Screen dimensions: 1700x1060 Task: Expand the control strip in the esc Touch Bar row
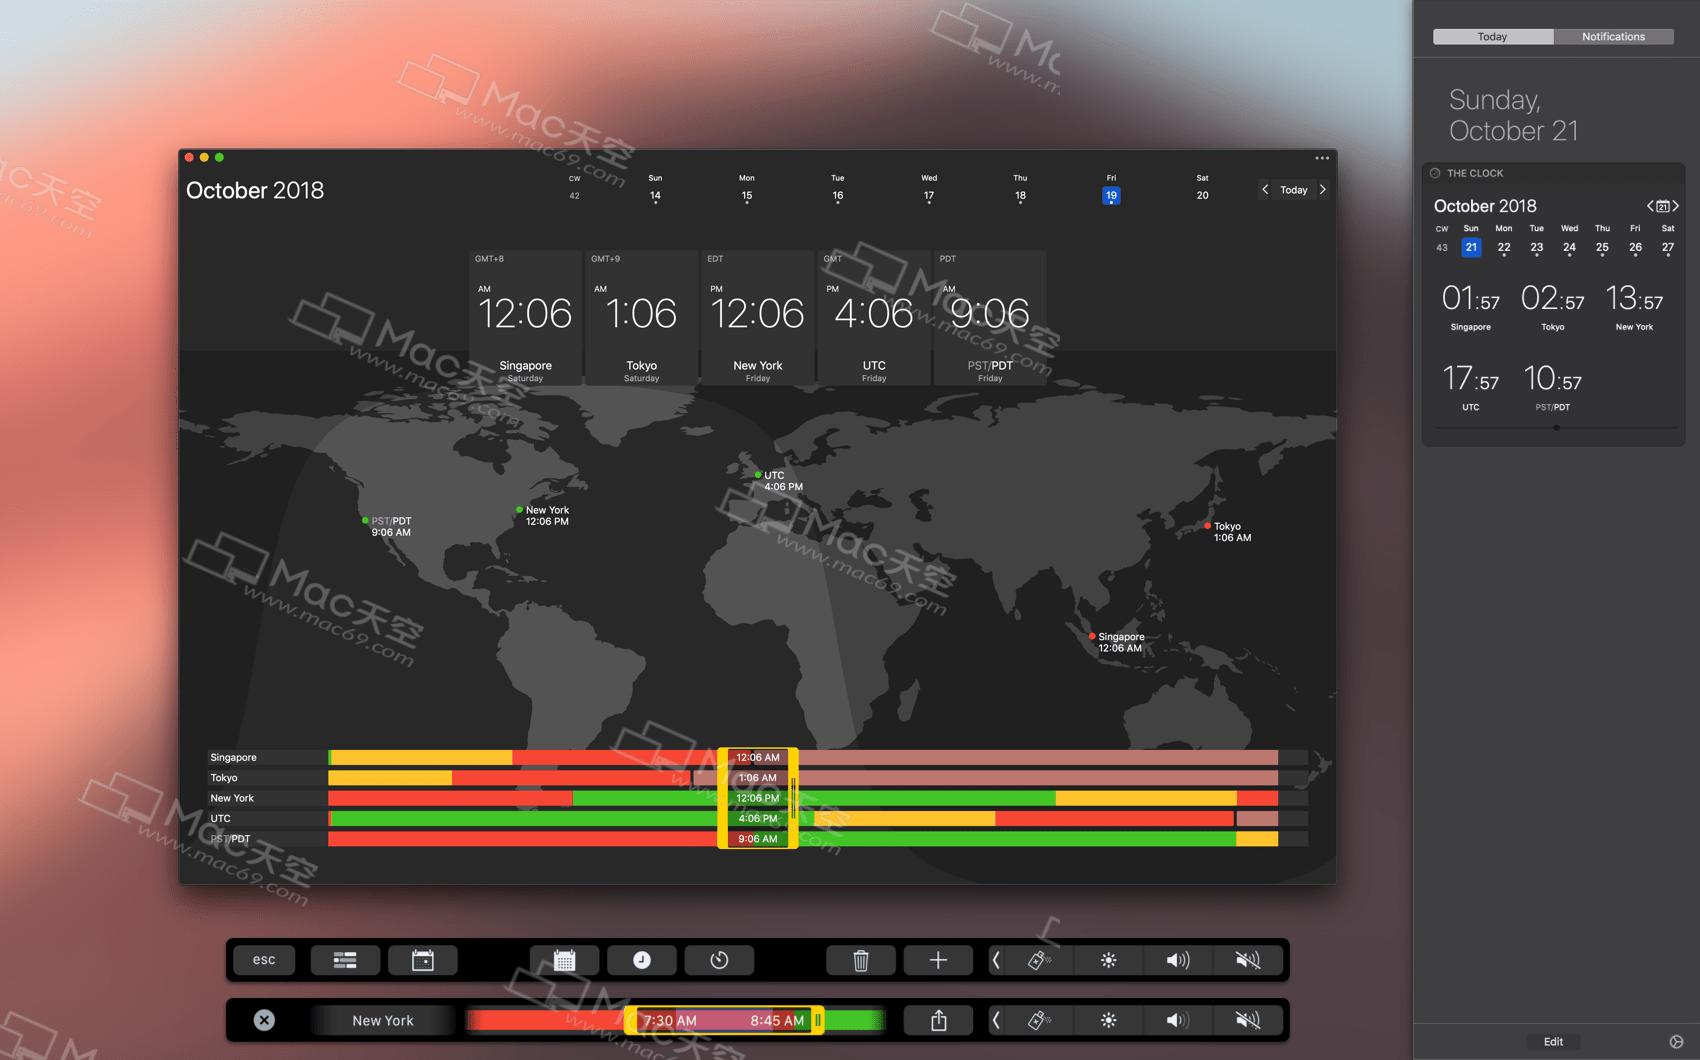pos(996,960)
